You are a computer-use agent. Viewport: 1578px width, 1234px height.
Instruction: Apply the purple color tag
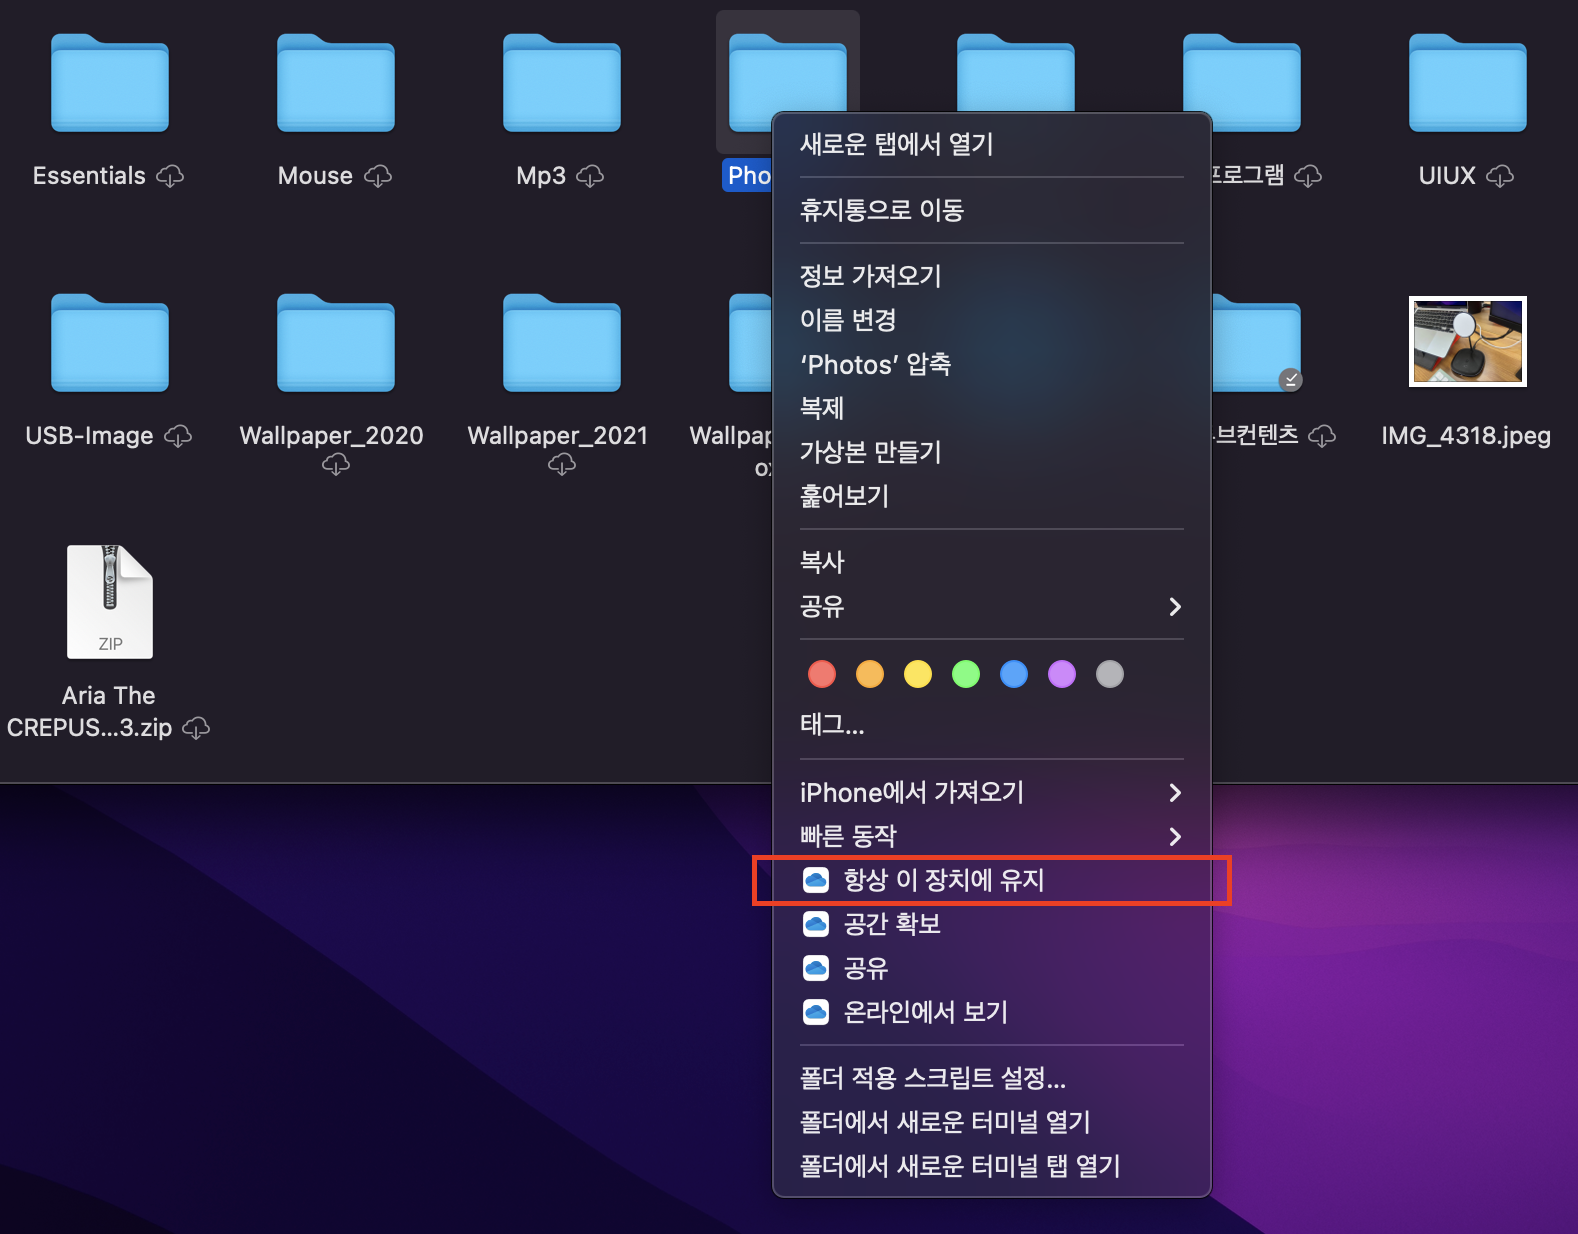(1062, 674)
